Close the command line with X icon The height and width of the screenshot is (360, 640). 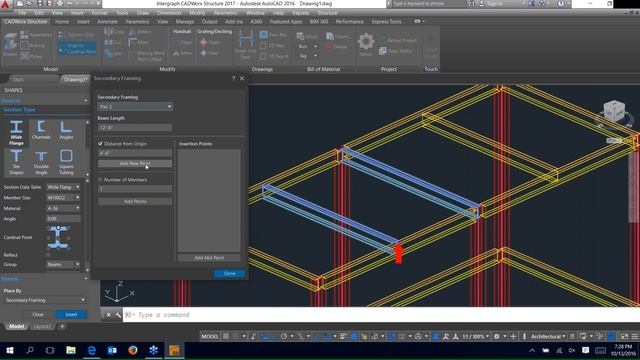pyautogui.click(x=108, y=315)
